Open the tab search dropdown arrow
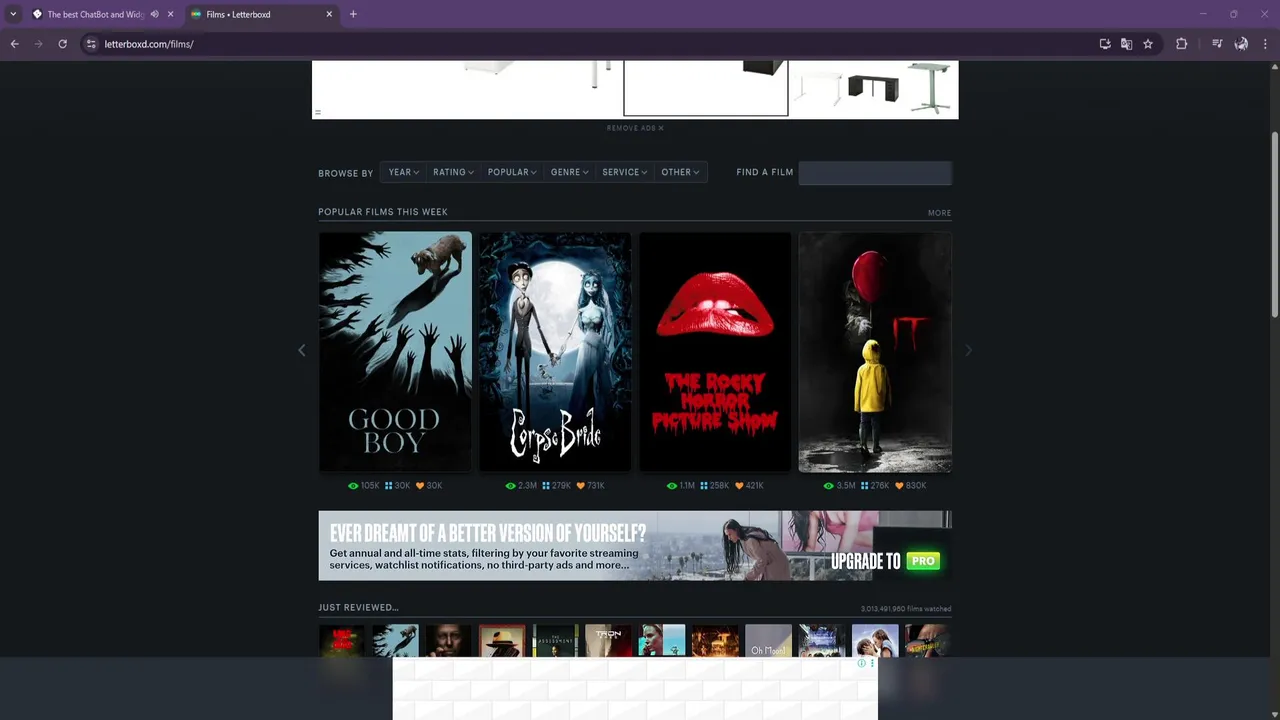Image resolution: width=1280 pixels, height=720 pixels. point(13,14)
